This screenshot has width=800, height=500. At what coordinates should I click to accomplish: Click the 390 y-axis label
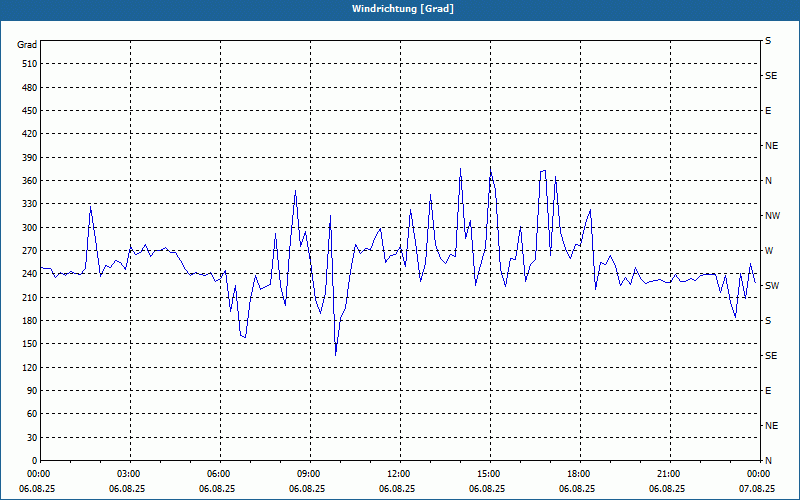click(30, 157)
